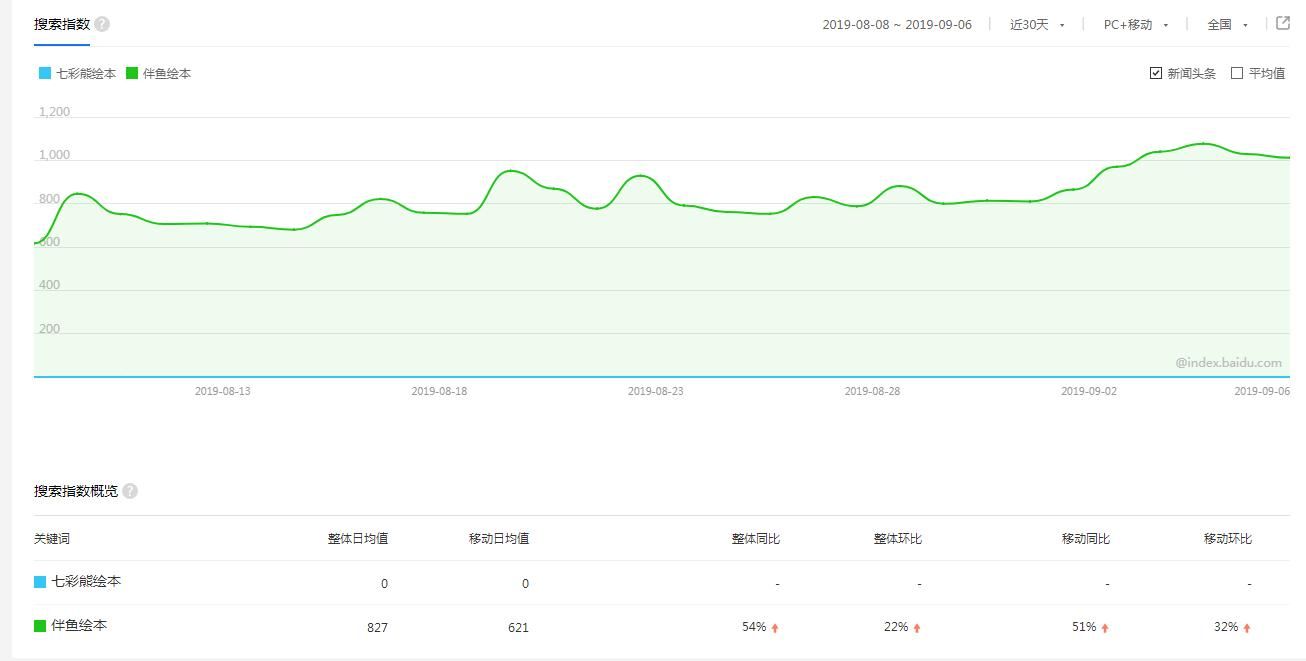Click the value 827 in 伴鱼绘本 row
Viewport: 1306px width, 661px height.
coord(377,628)
